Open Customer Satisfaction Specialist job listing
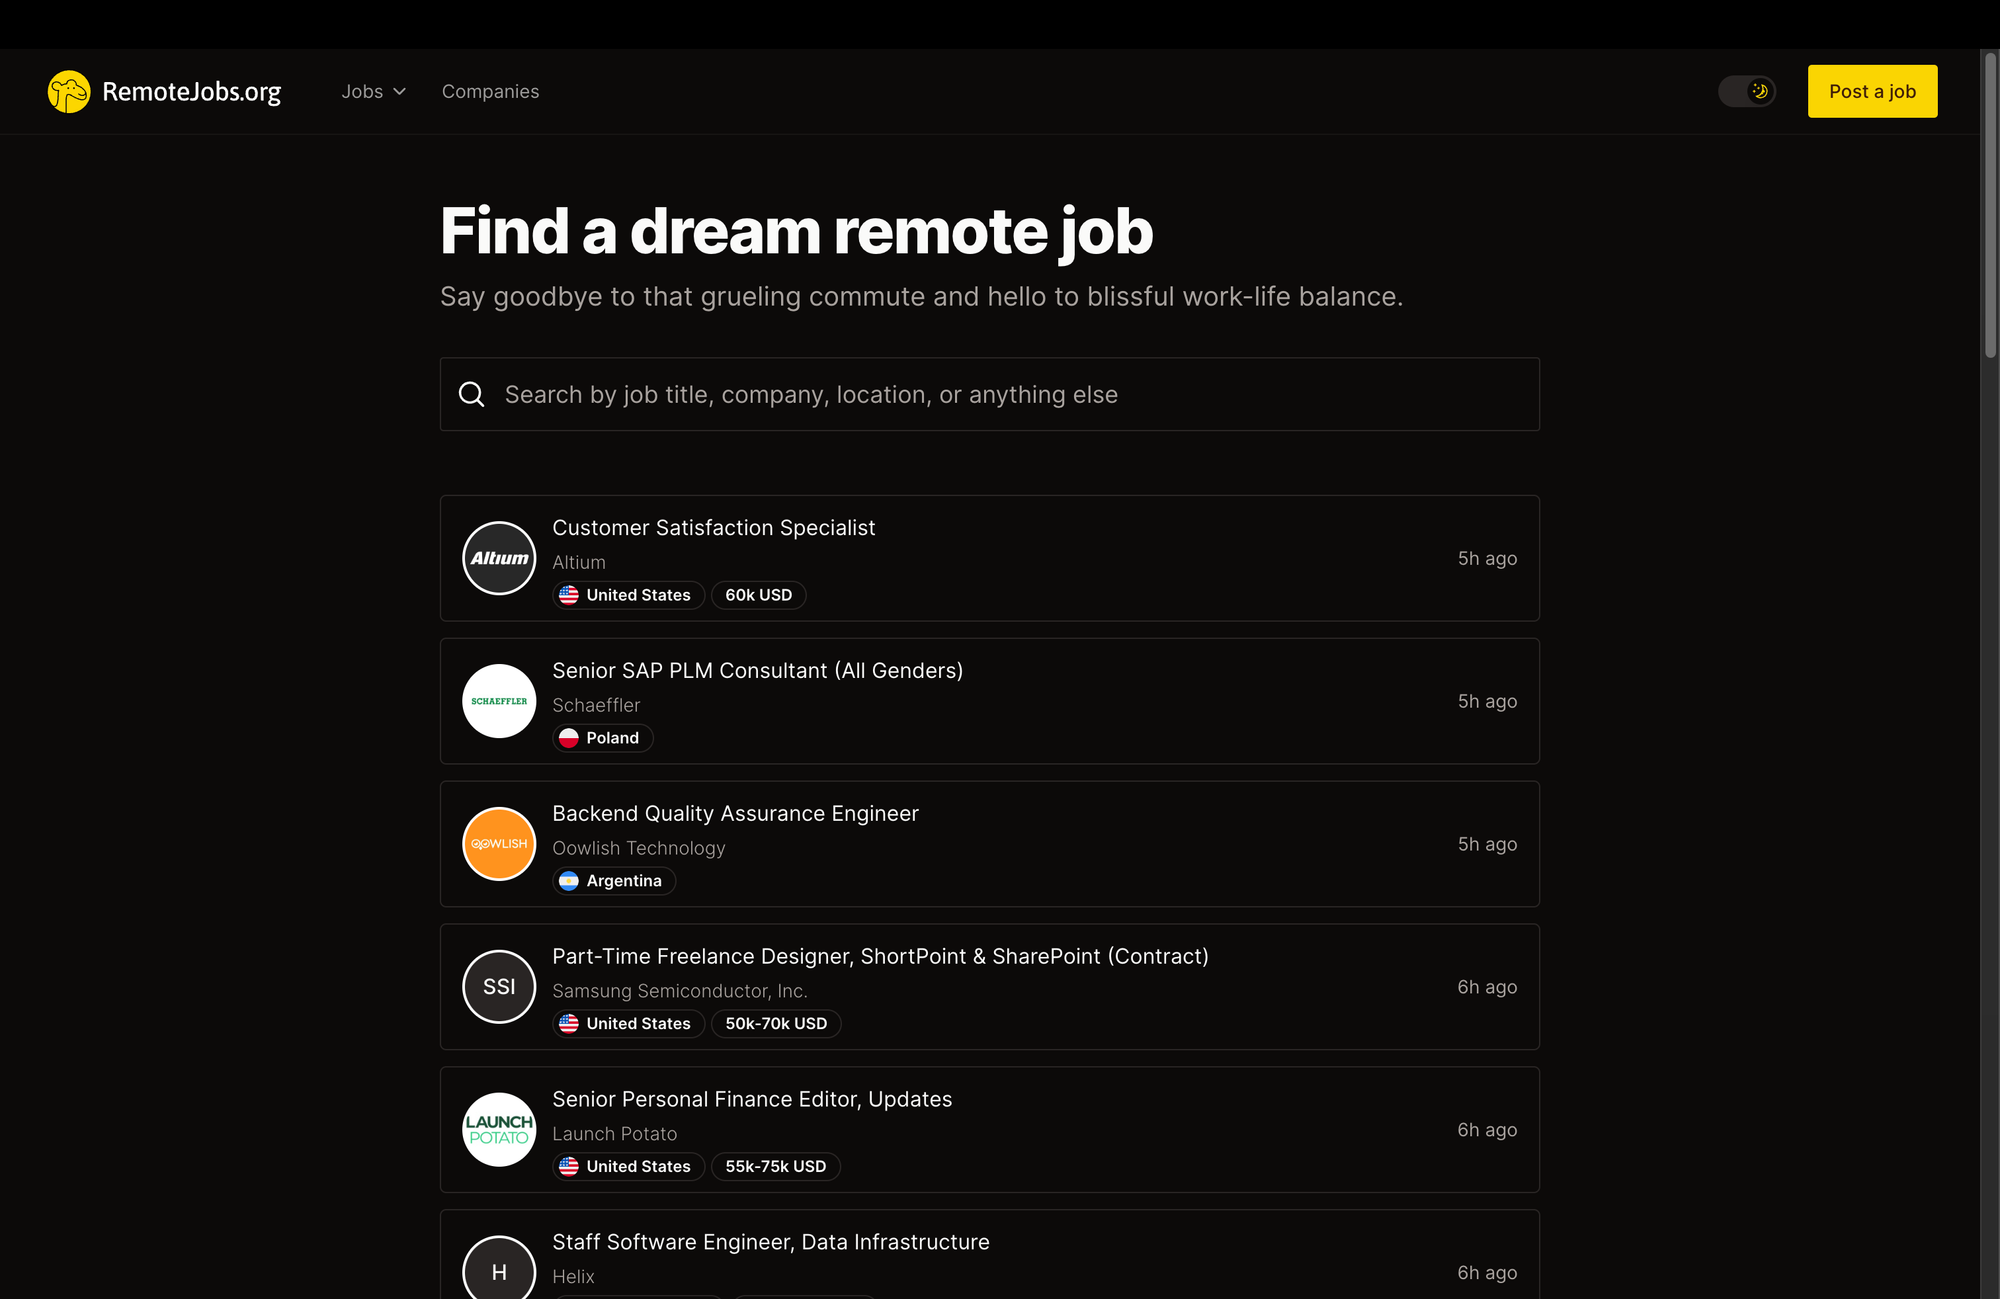The width and height of the screenshot is (2000, 1299). tap(713, 528)
